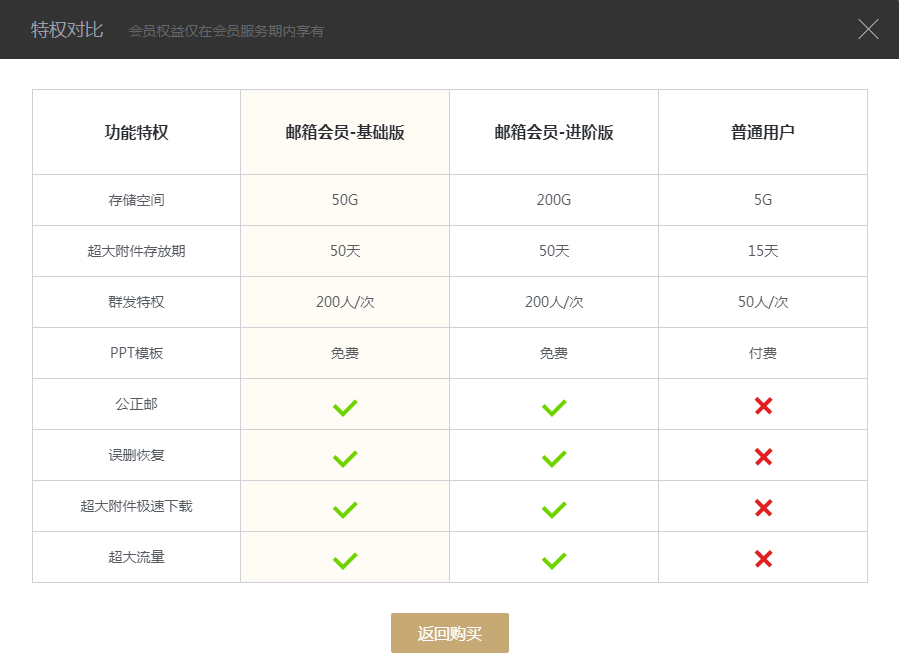Screen dimensions: 899x672
Task: Click red cross for 公正邮 under 普通用户
Action: 763,405
